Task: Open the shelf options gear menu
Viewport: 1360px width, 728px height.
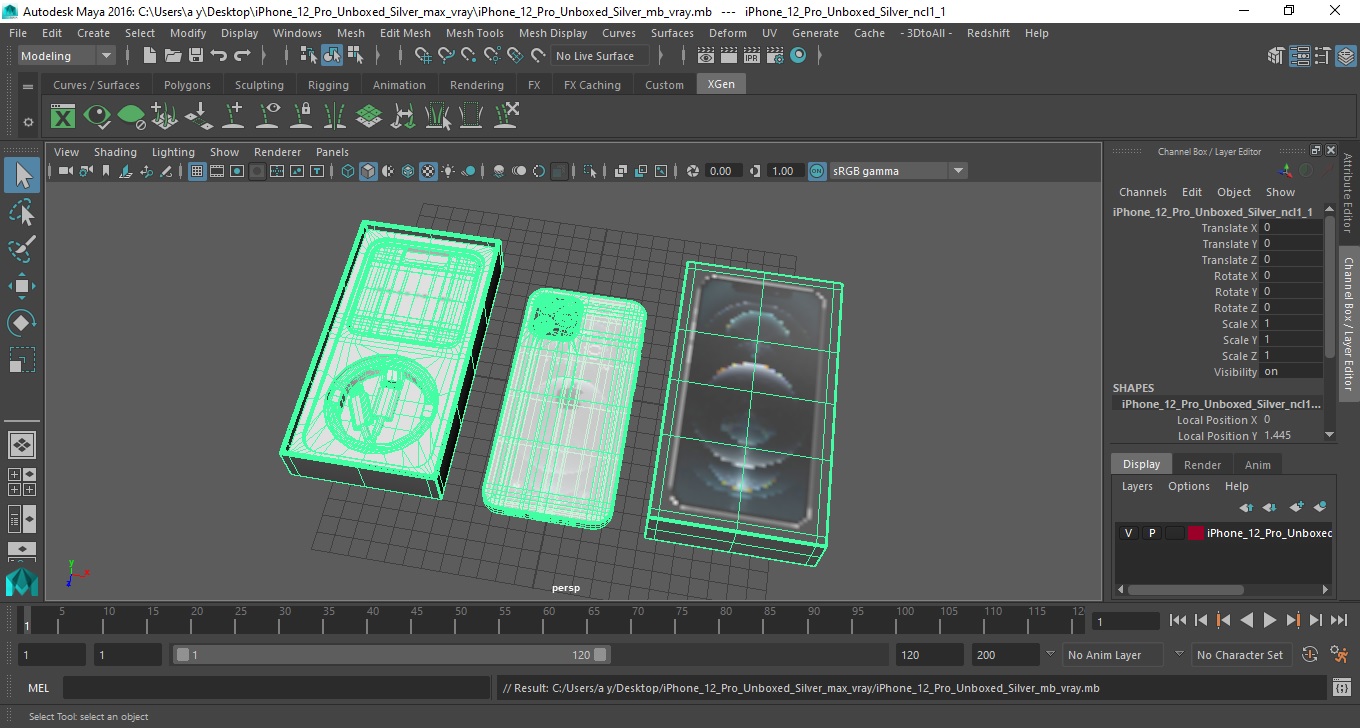Action: coord(28,122)
